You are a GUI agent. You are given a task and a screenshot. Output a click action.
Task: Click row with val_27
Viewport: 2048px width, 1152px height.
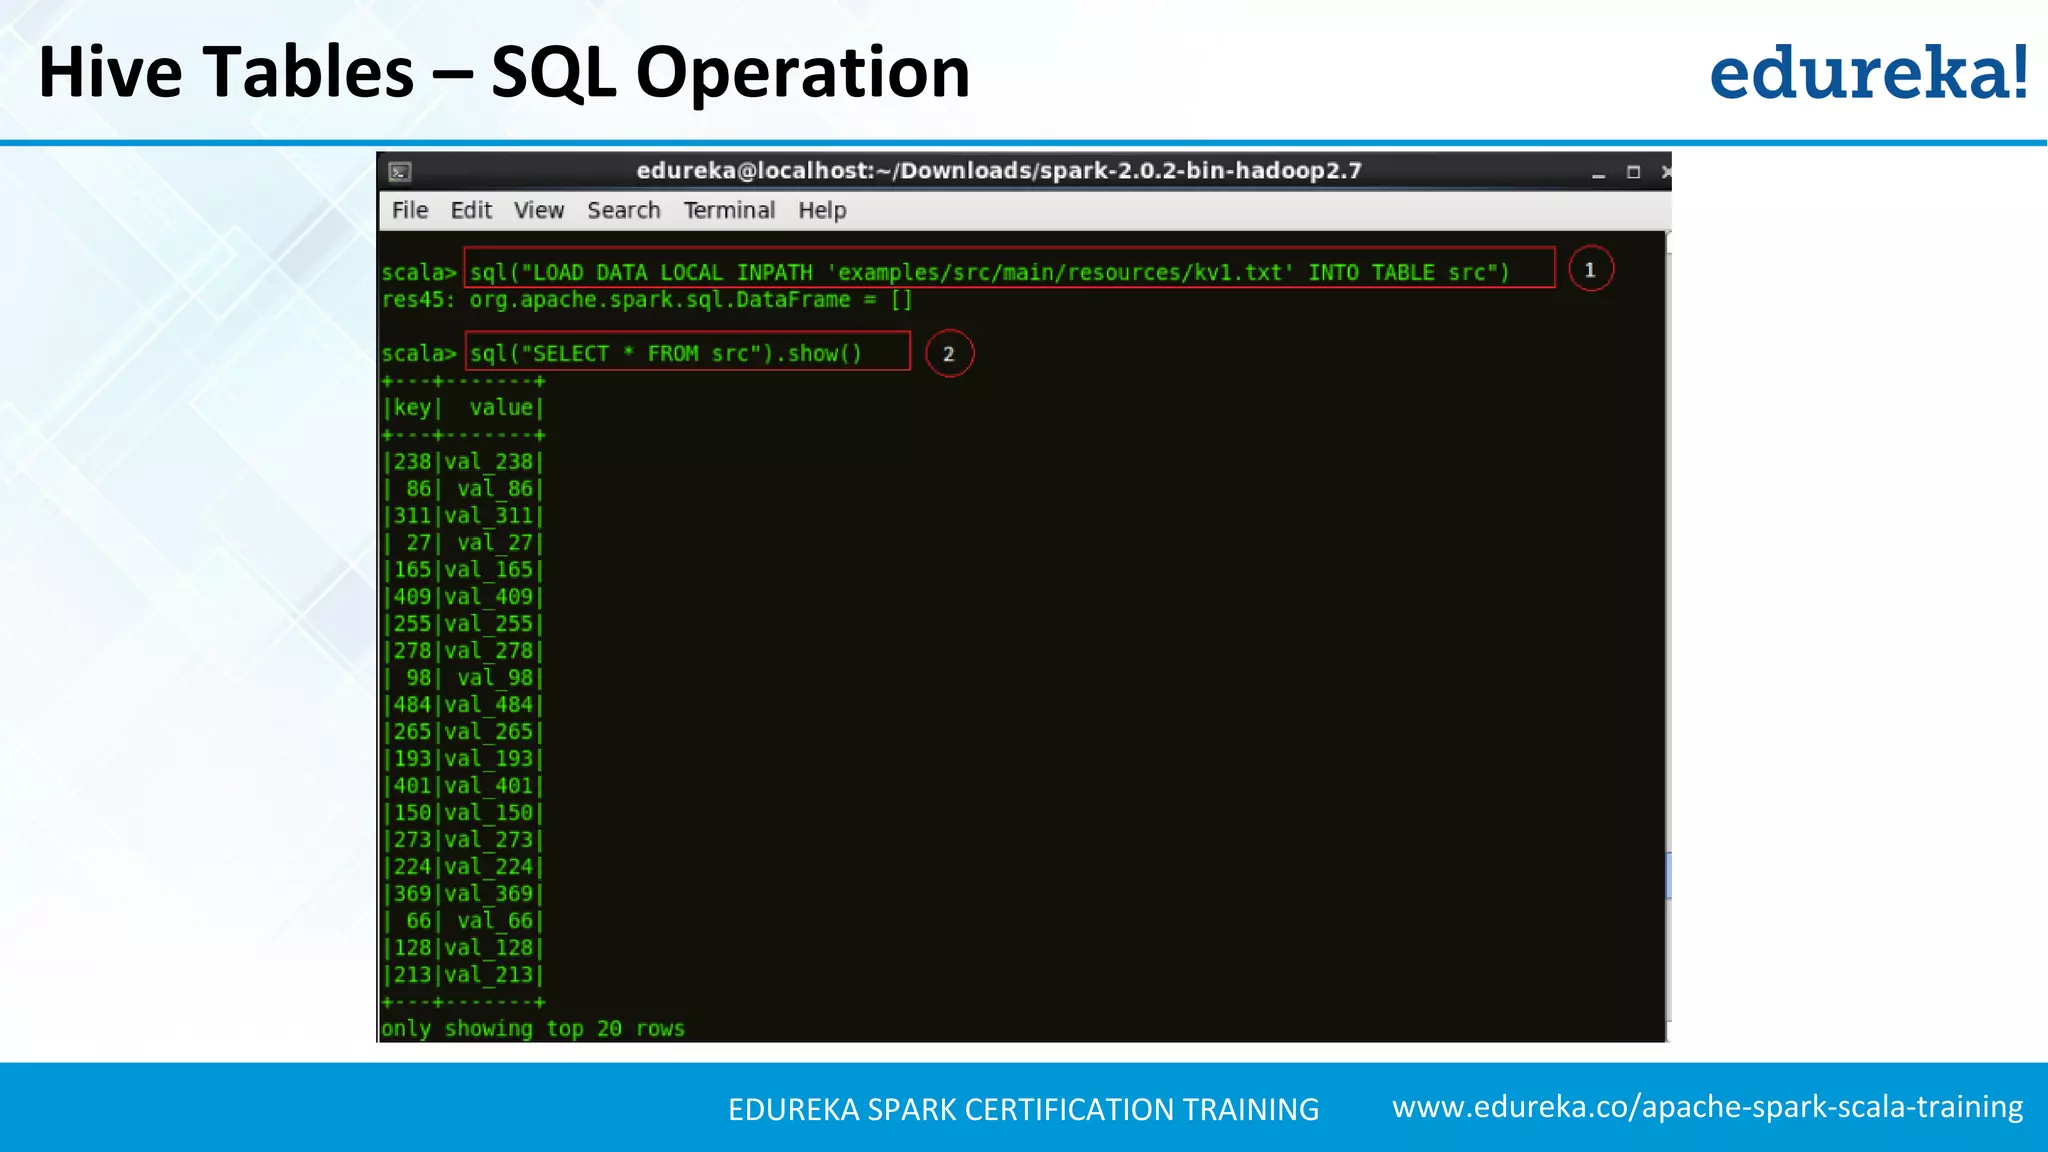click(463, 543)
